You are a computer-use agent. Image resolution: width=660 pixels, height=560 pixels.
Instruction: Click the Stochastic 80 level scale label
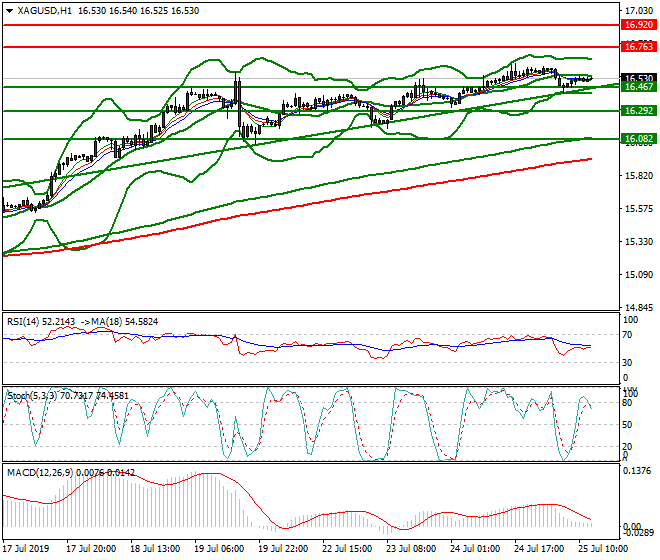(627, 403)
